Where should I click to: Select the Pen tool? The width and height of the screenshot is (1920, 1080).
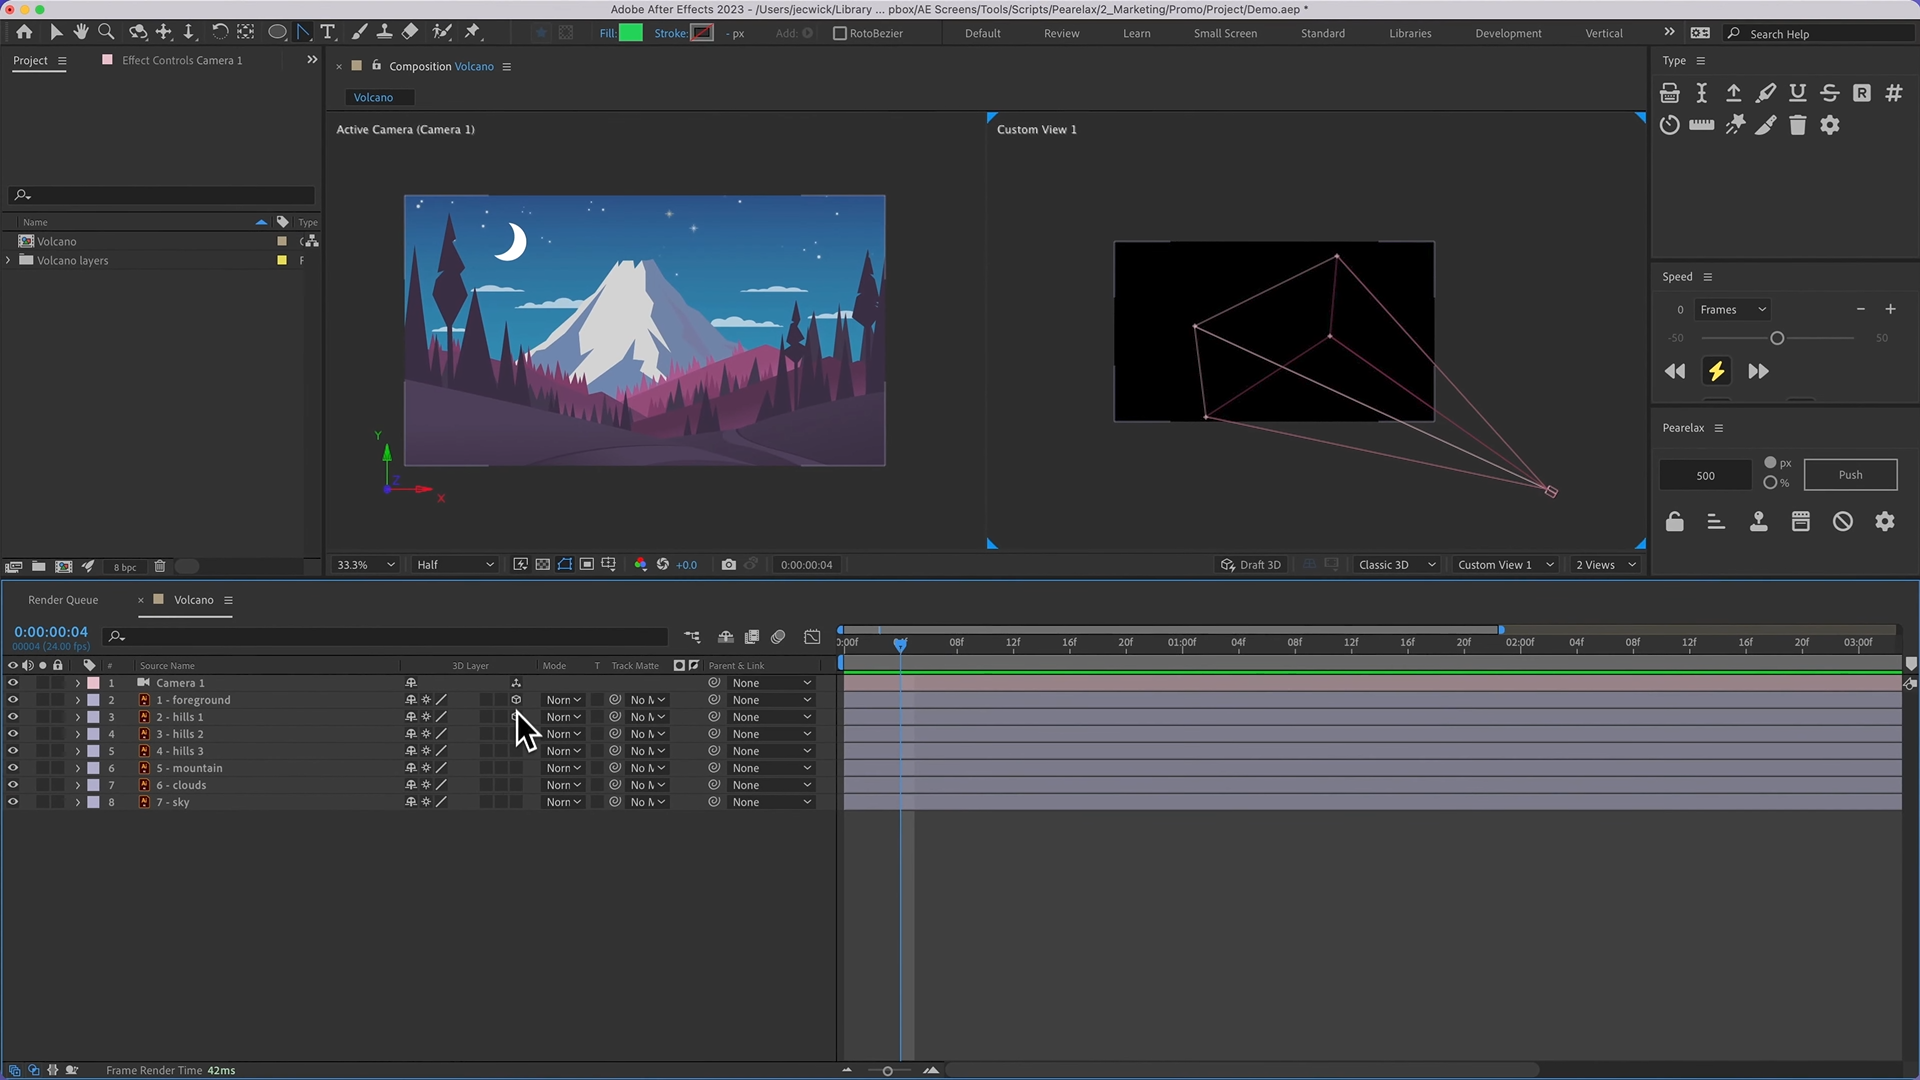tap(303, 32)
